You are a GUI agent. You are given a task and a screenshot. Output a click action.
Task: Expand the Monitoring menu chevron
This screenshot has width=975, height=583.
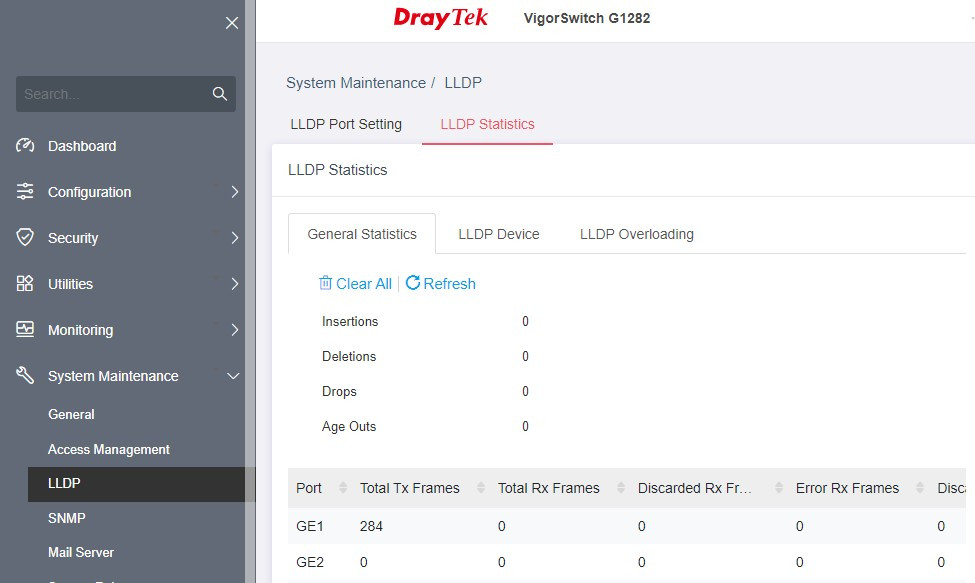point(234,329)
